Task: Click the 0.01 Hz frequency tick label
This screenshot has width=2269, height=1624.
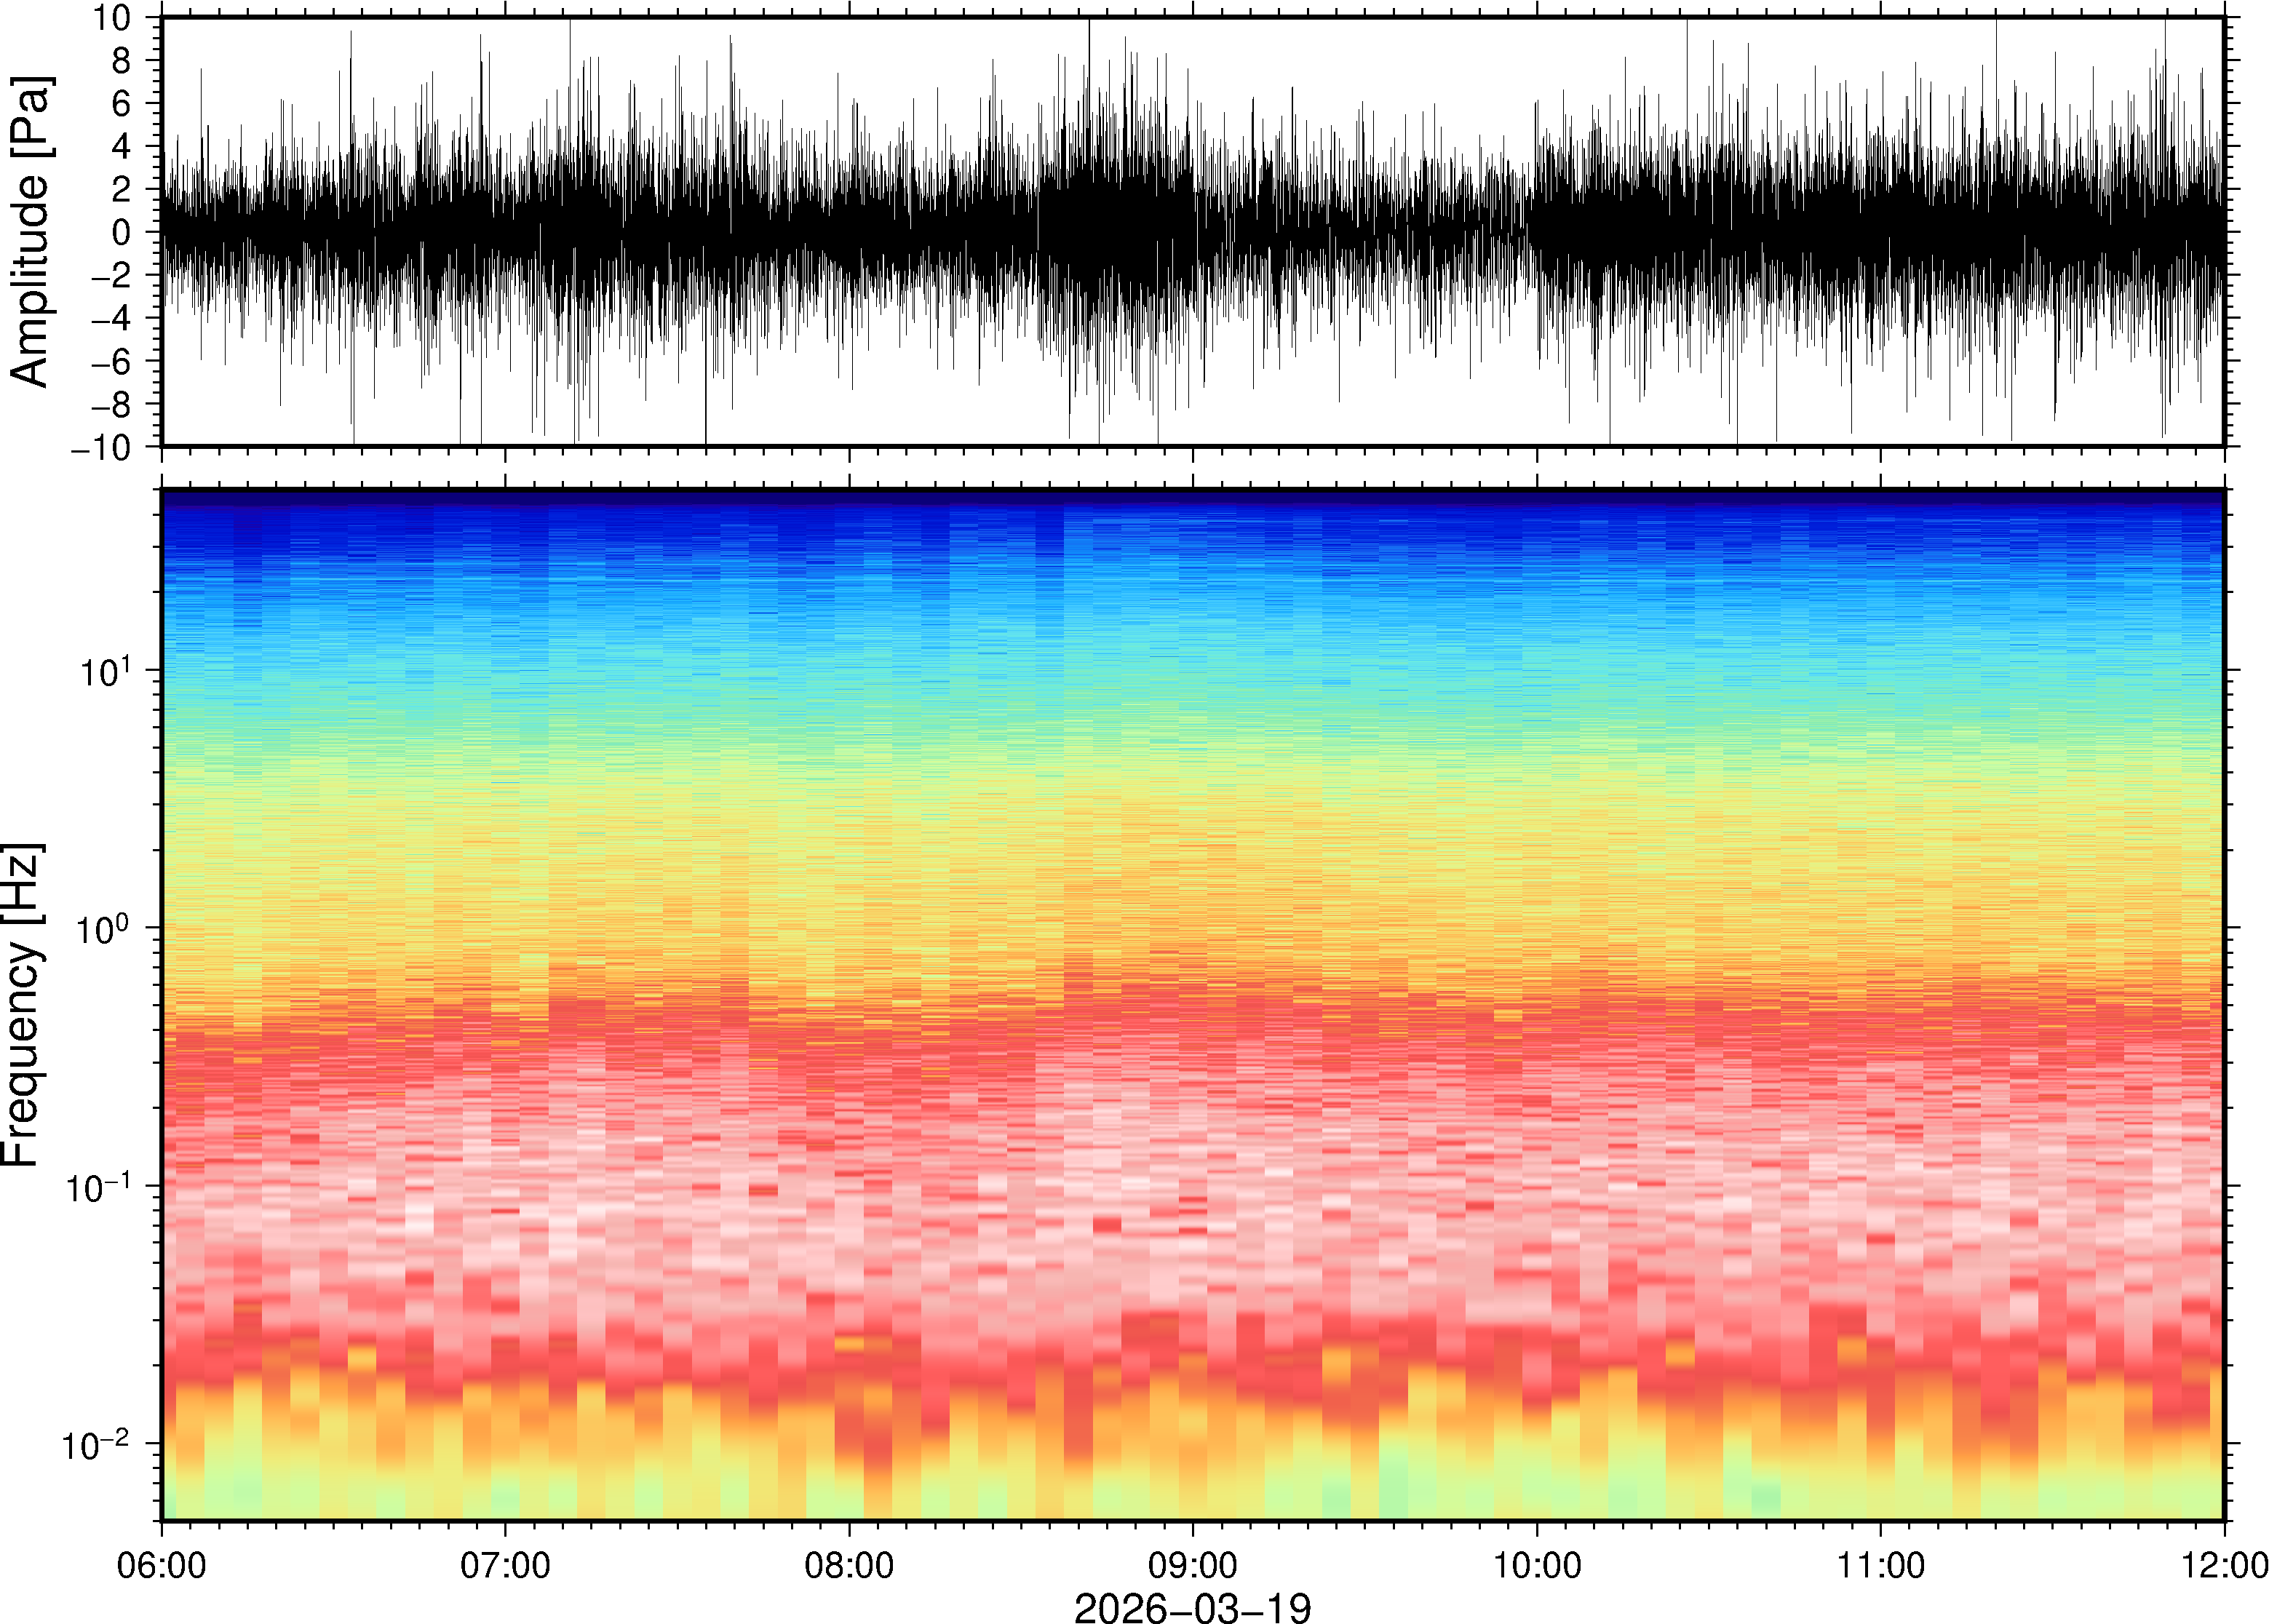Action: [x=96, y=1443]
